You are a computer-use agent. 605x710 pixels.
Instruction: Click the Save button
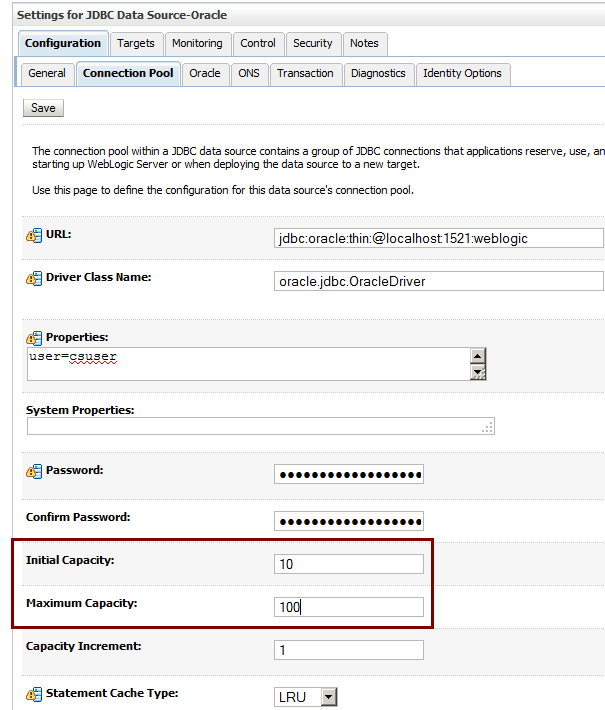click(43, 108)
